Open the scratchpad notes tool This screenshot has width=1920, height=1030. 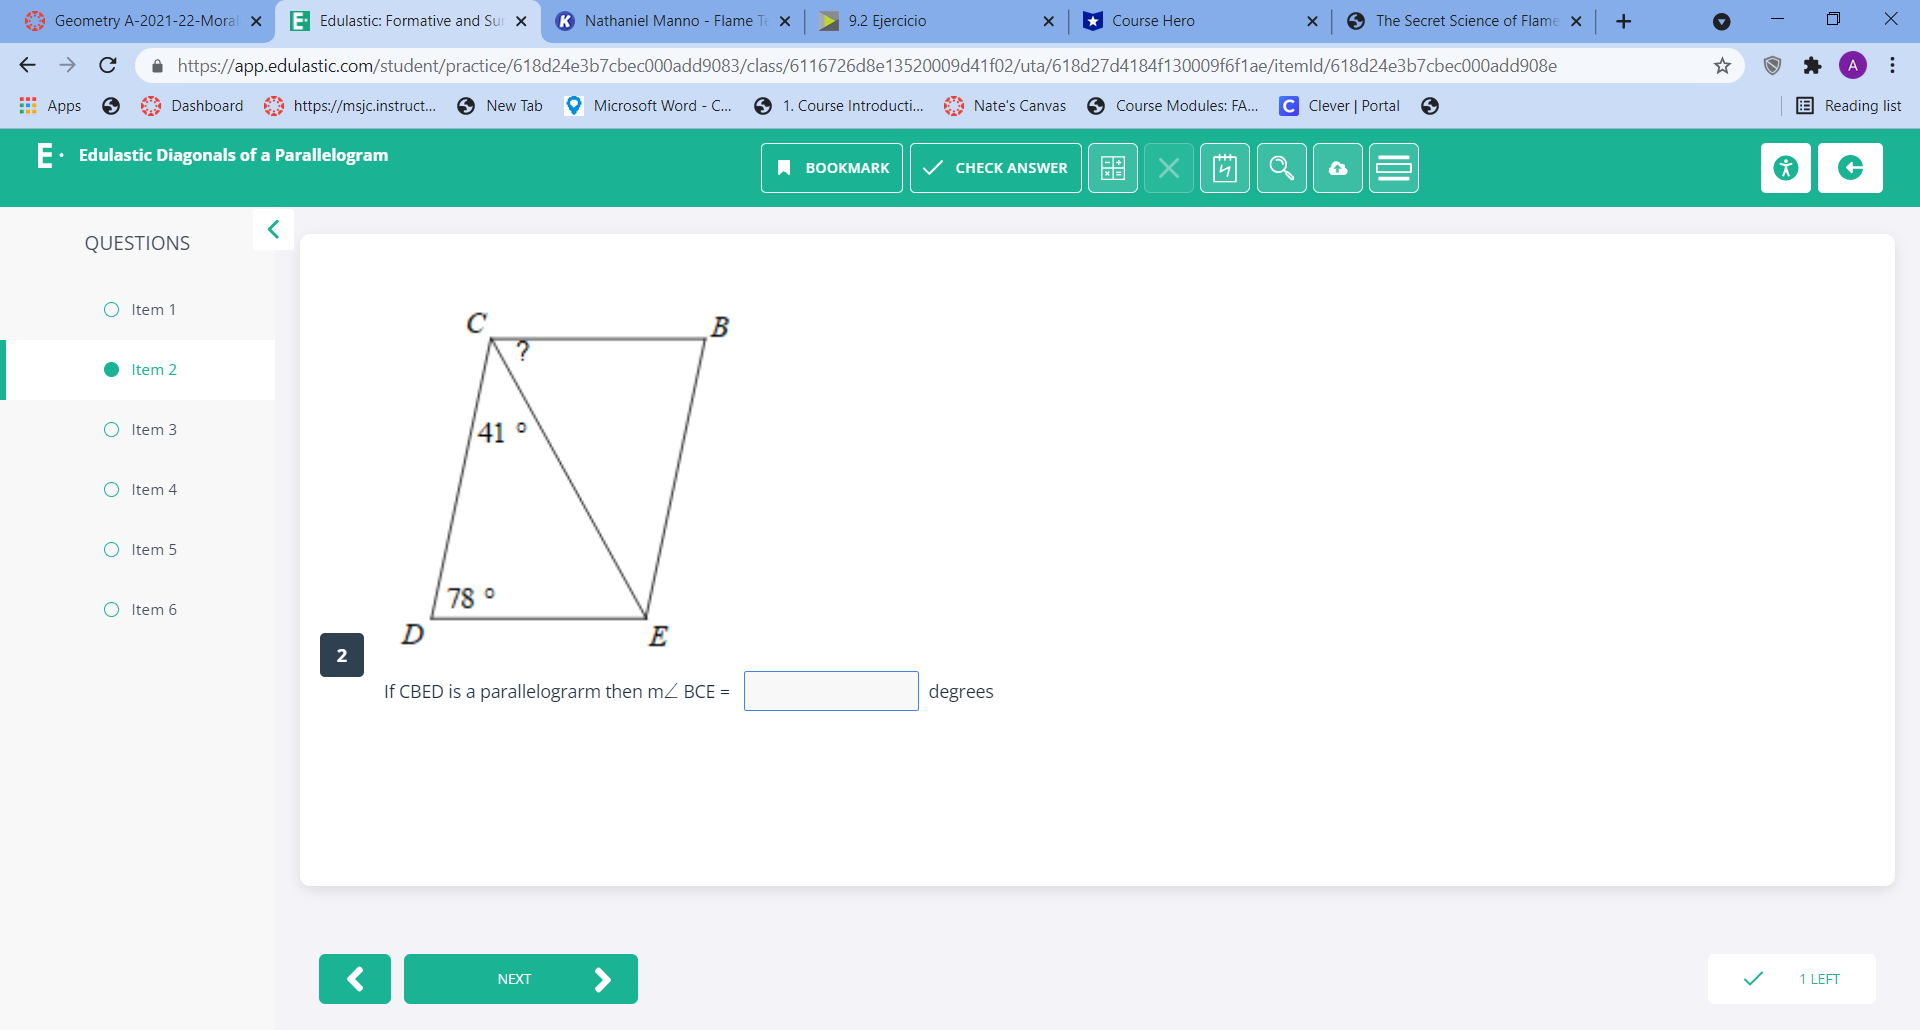click(1225, 167)
